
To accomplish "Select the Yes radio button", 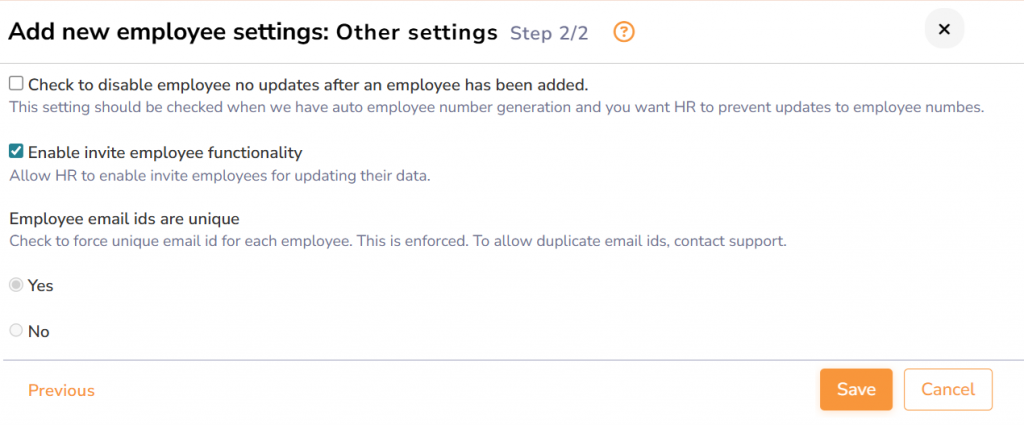I will (16, 285).
